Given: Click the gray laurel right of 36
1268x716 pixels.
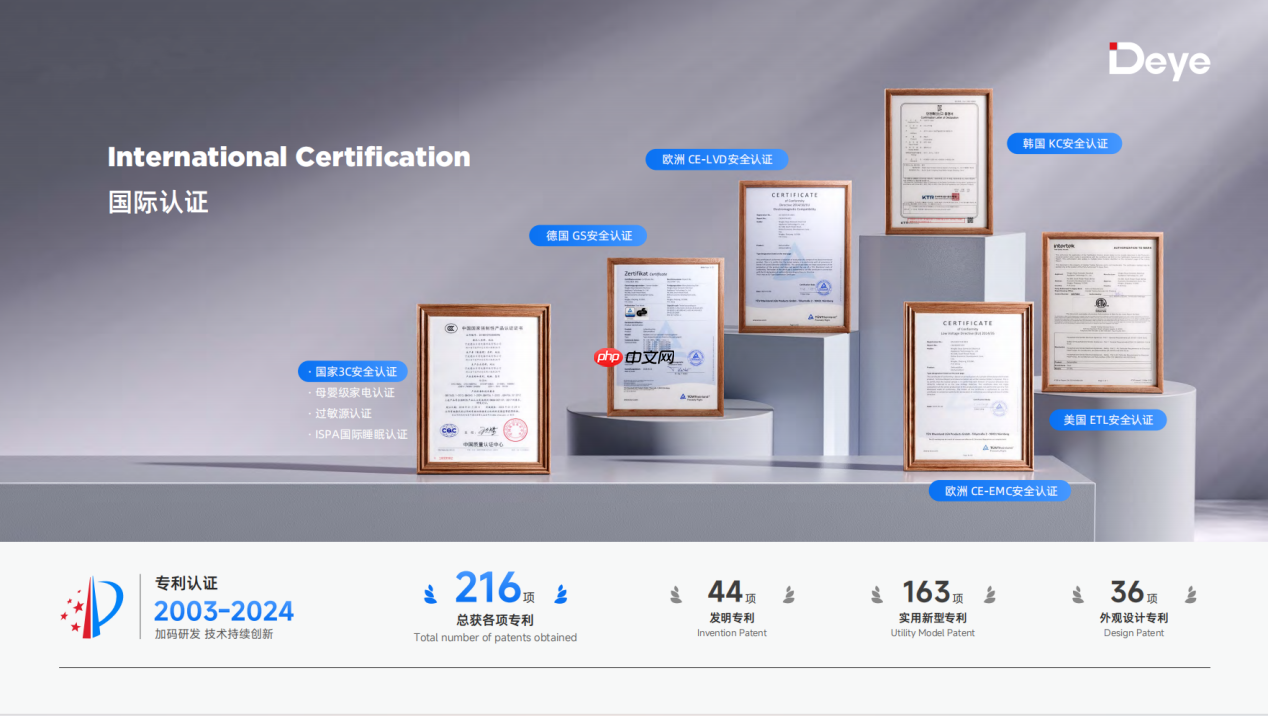Looking at the screenshot, I should tap(1191, 595).
